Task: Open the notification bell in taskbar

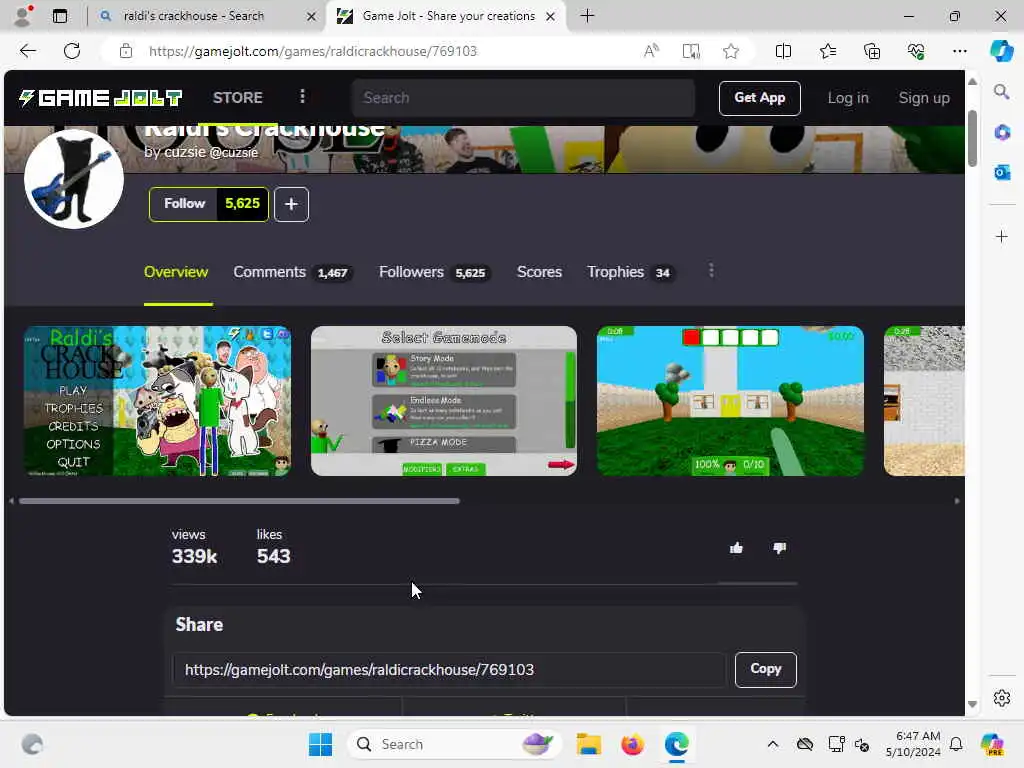Action: click(x=956, y=744)
